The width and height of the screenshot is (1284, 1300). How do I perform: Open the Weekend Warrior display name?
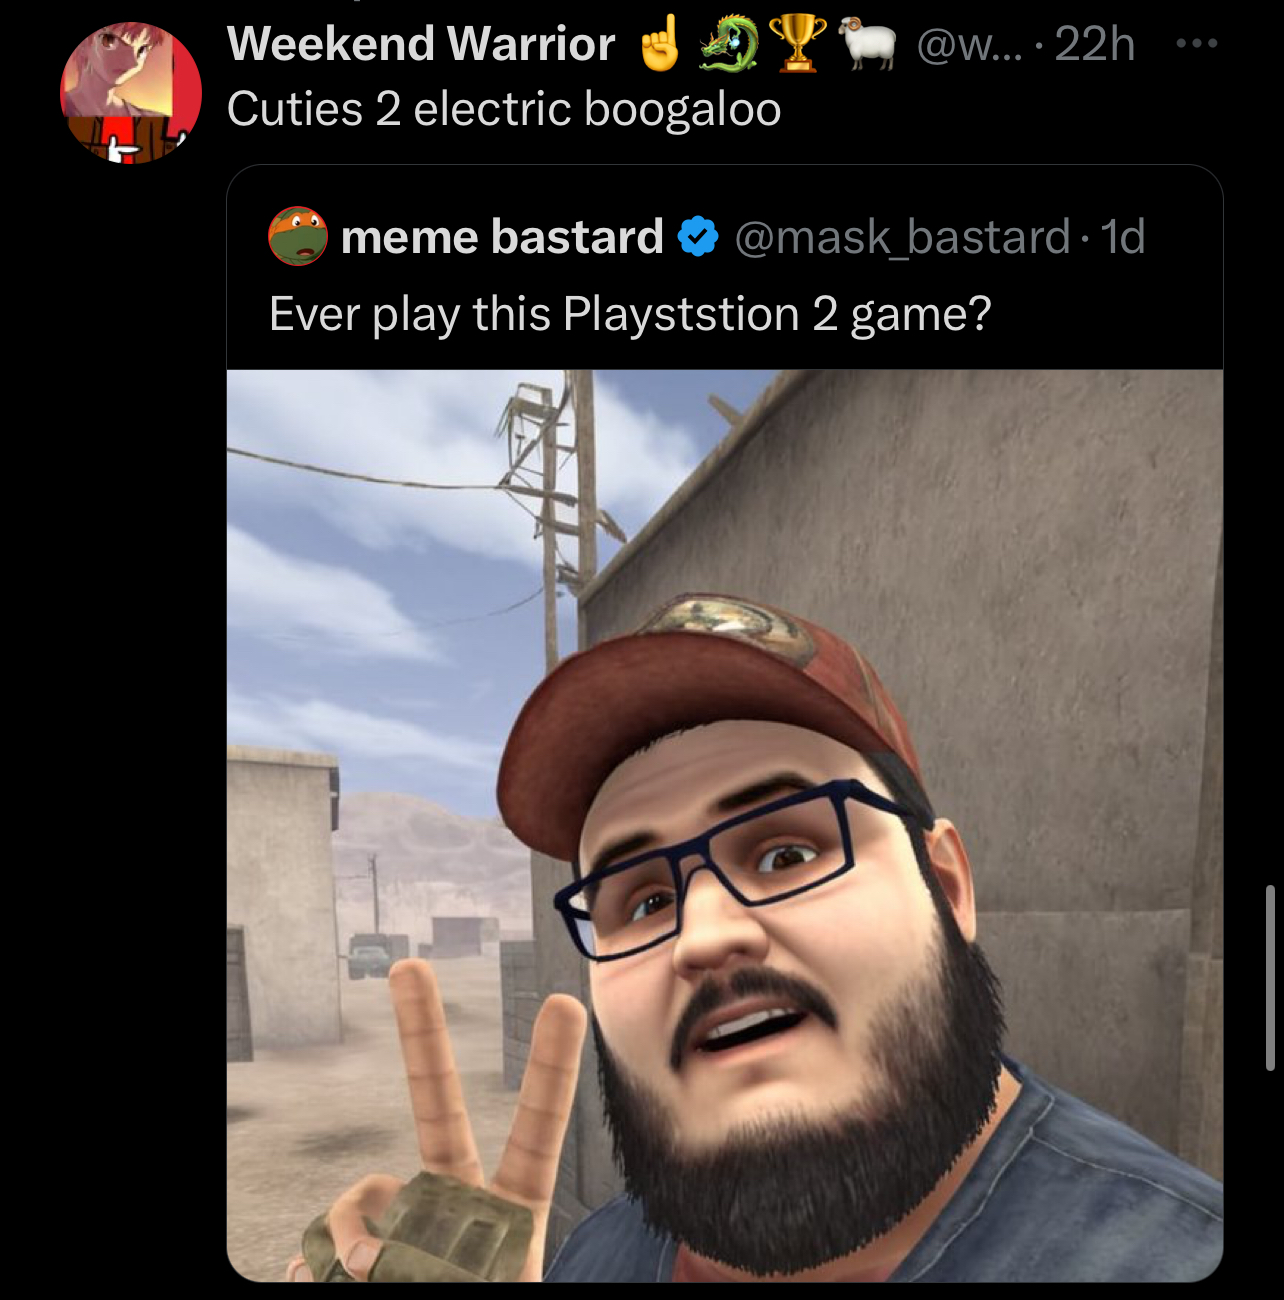pos(421,44)
